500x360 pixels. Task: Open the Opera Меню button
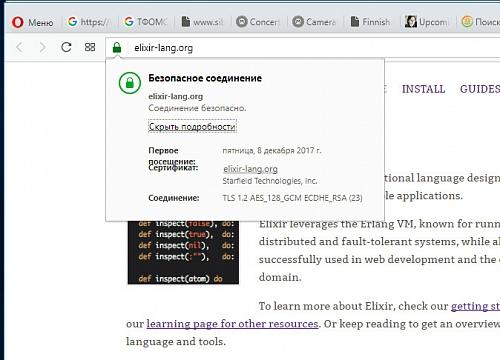(x=33, y=22)
